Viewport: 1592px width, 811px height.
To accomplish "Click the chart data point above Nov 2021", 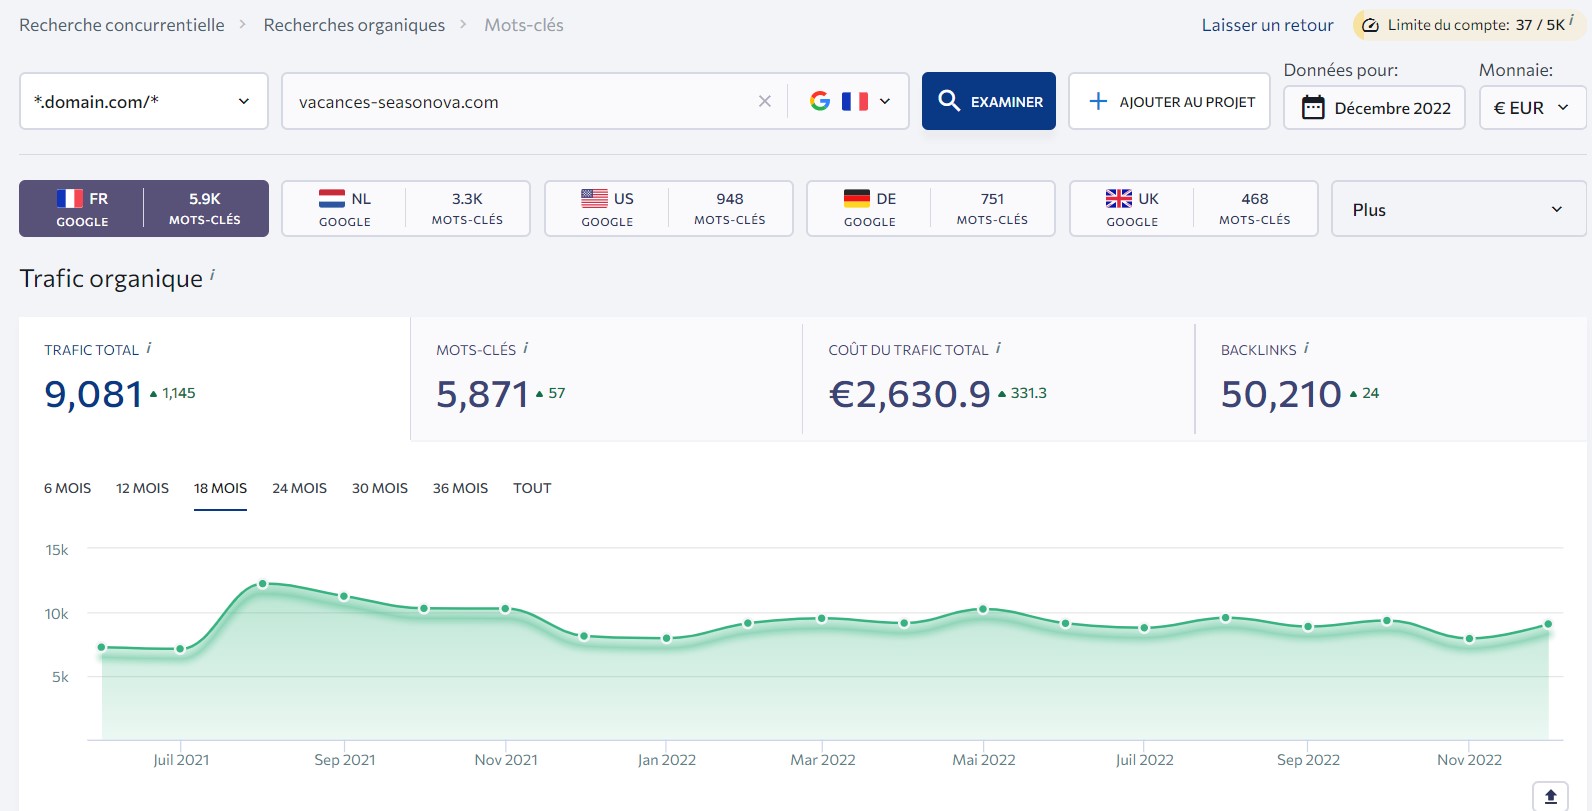I will pyautogui.click(x=505, y=608).
